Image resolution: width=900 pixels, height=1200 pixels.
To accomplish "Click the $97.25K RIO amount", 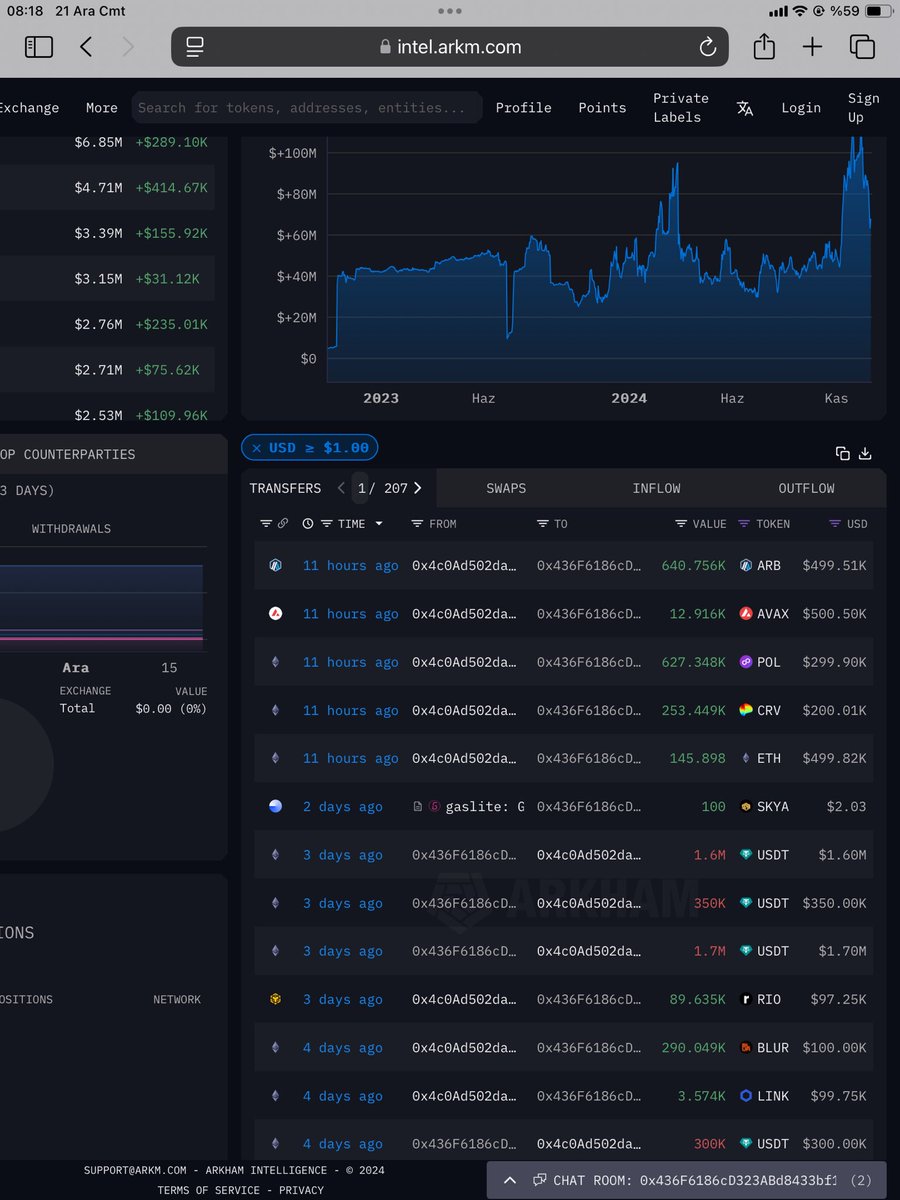I will [838, 1000].
